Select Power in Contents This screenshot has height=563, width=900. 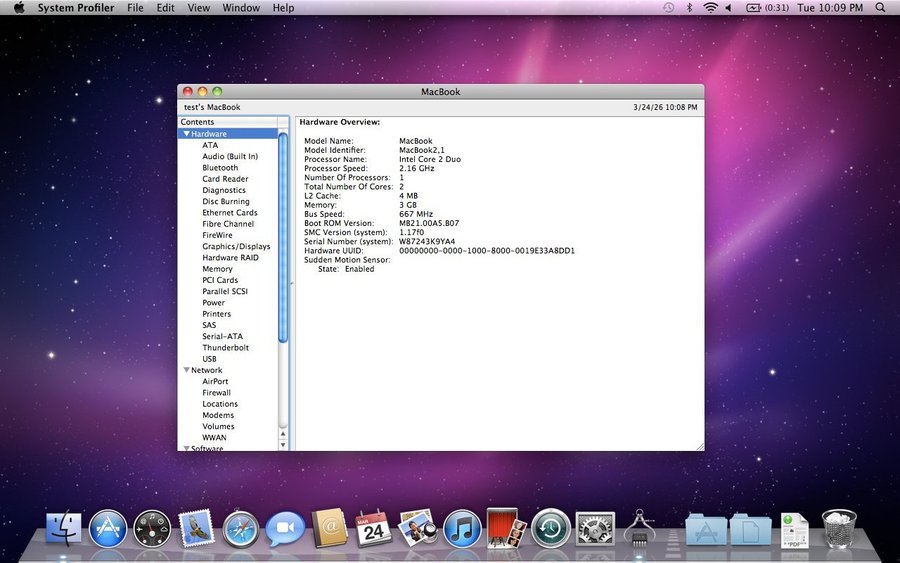(x=214, y=302)
